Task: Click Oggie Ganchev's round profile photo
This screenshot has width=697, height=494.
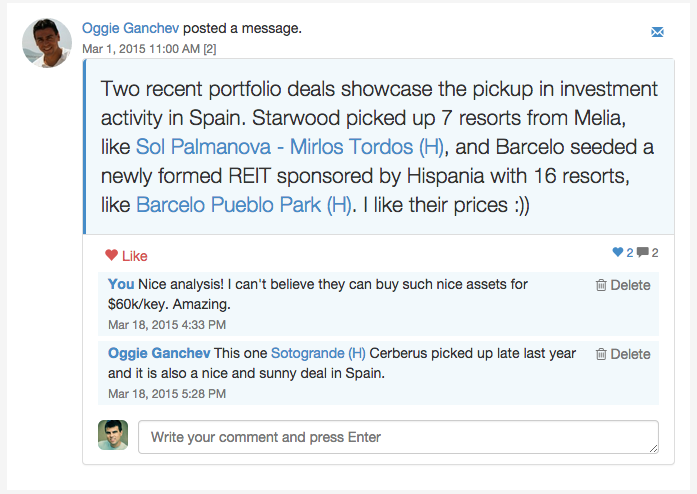Action: 47,43
